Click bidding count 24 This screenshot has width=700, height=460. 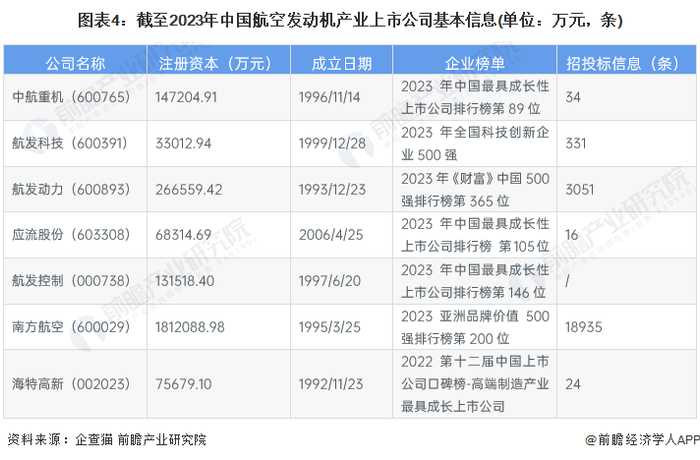573,384
